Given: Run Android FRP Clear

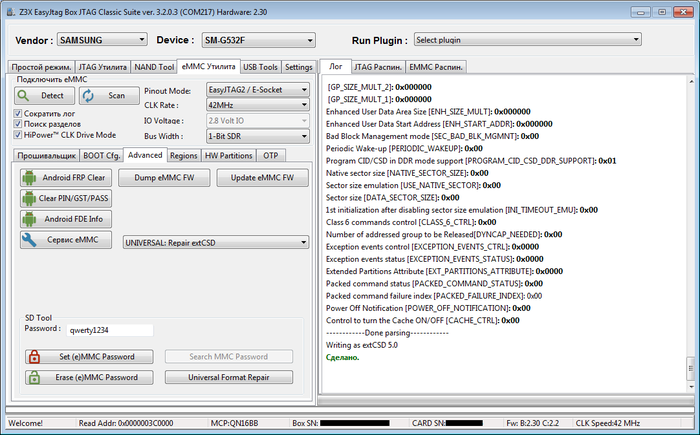Looking at the screenshot, I should point(65,177).
